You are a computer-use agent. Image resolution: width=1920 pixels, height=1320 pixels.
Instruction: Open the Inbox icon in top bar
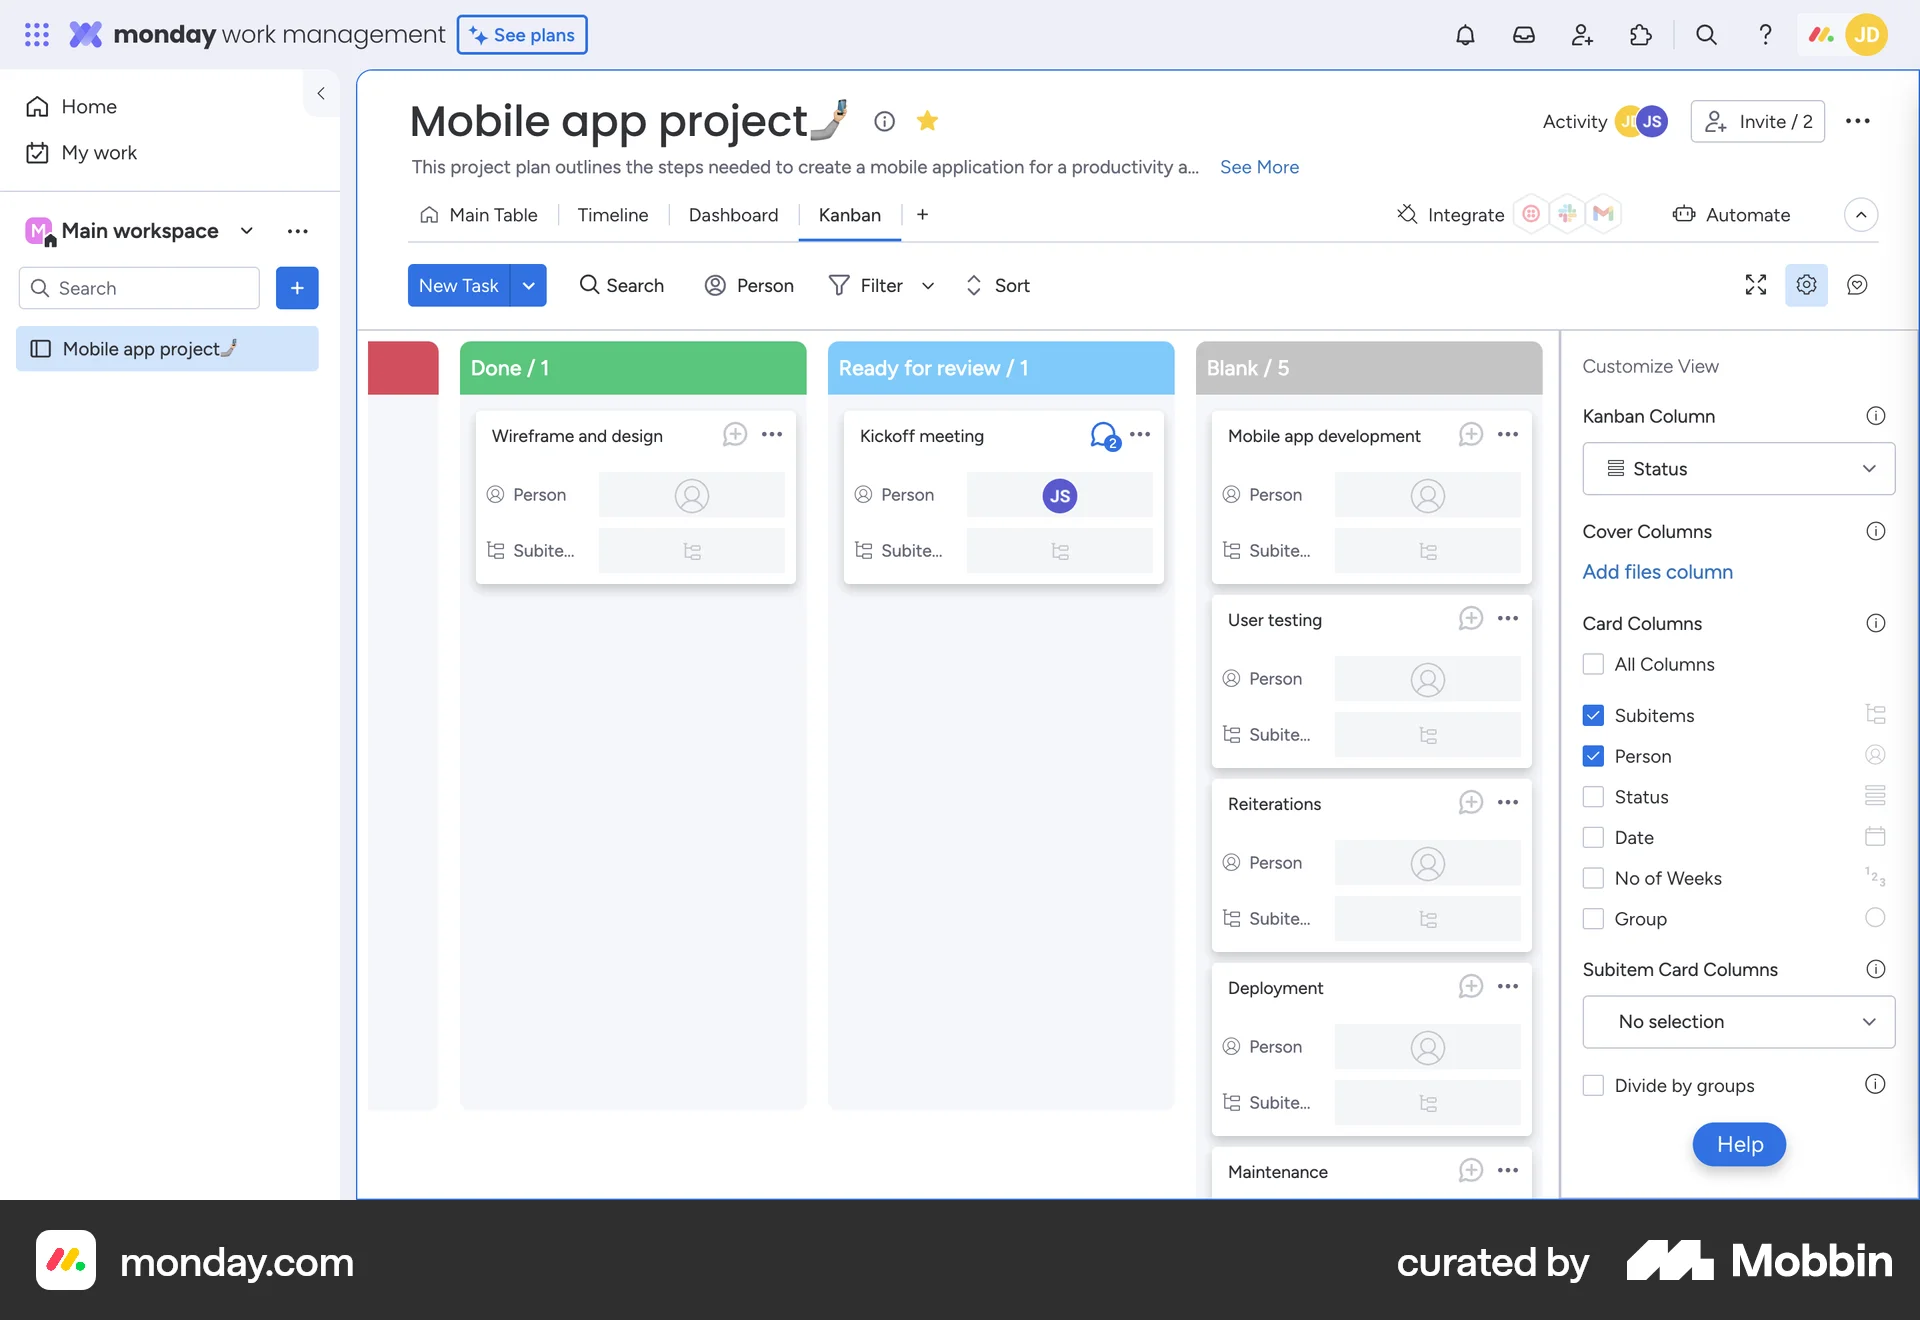(x=1524, y=34)
